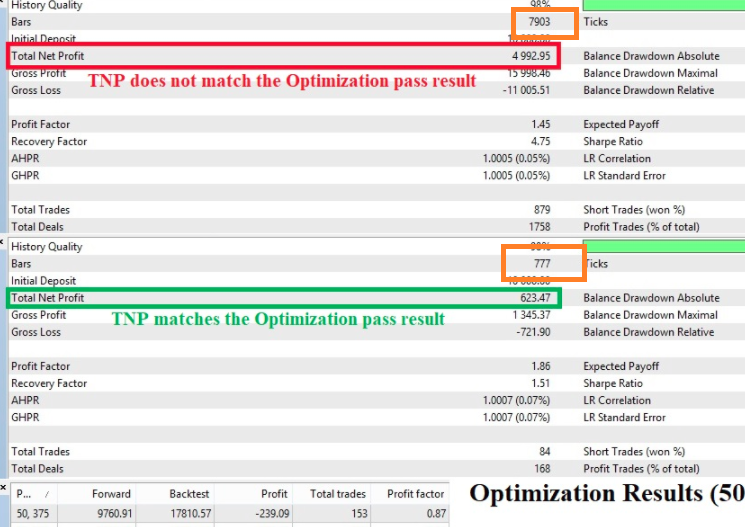
Task: Click the GHPR value 1.0005 (0.05%)
Action: 516,176
